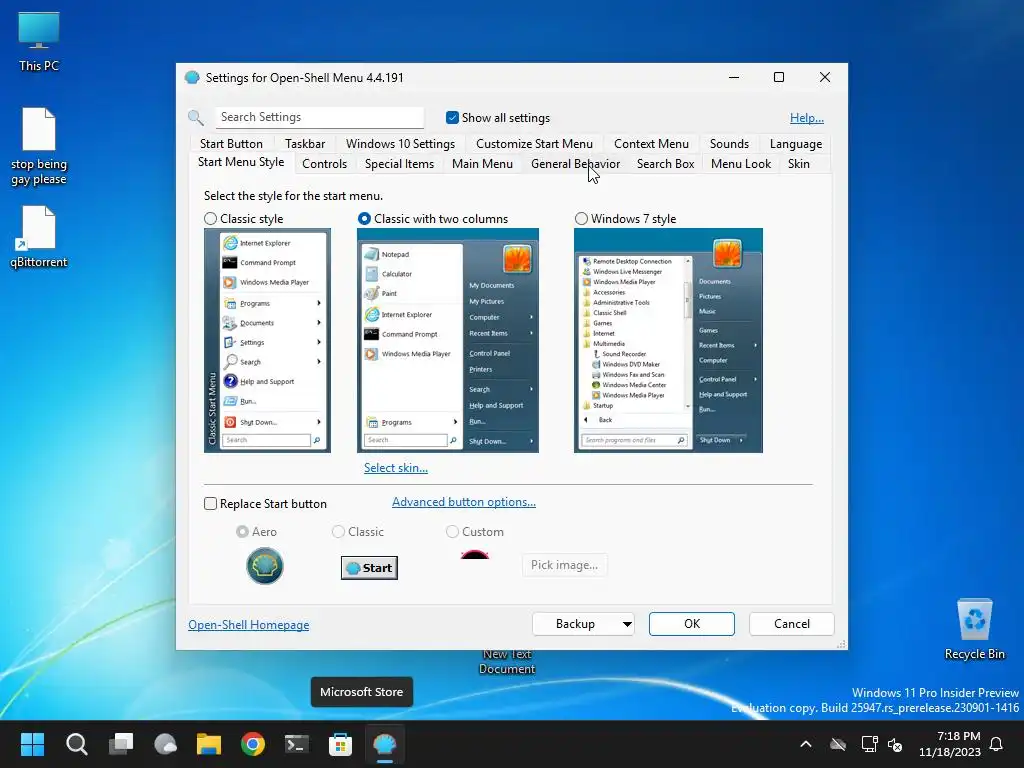Select the Recycle Bin desktop icon
The width and height of the screenshot is (1024, 768).
click(974, 630)
